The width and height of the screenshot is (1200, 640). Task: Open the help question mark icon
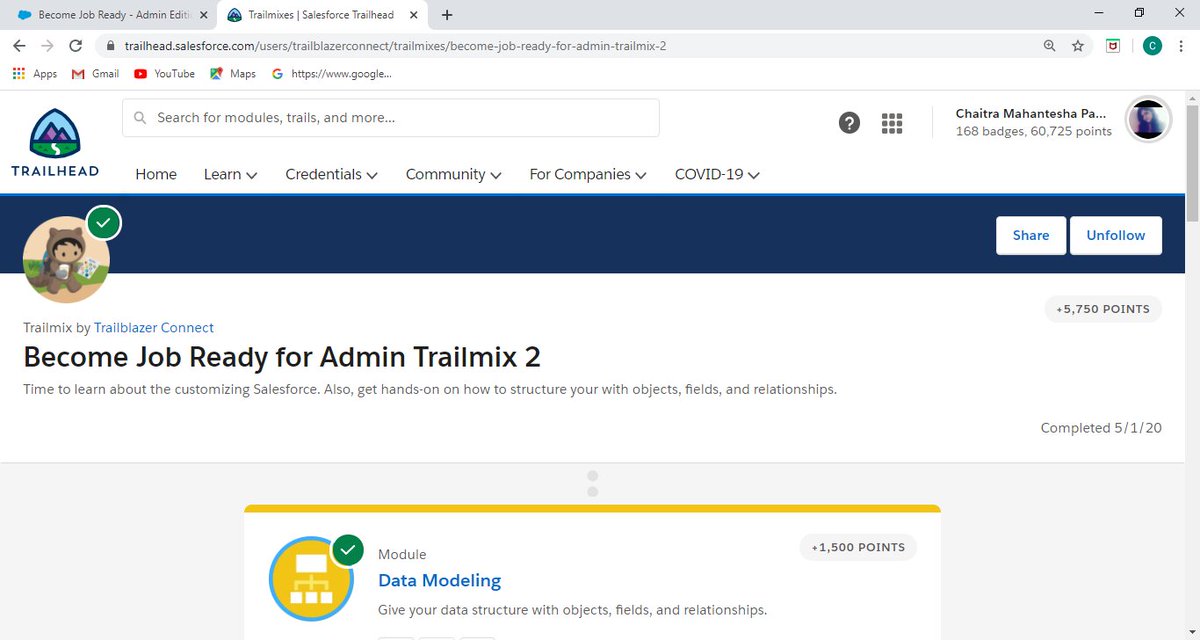pyautogui.click(x=849, y=123)
